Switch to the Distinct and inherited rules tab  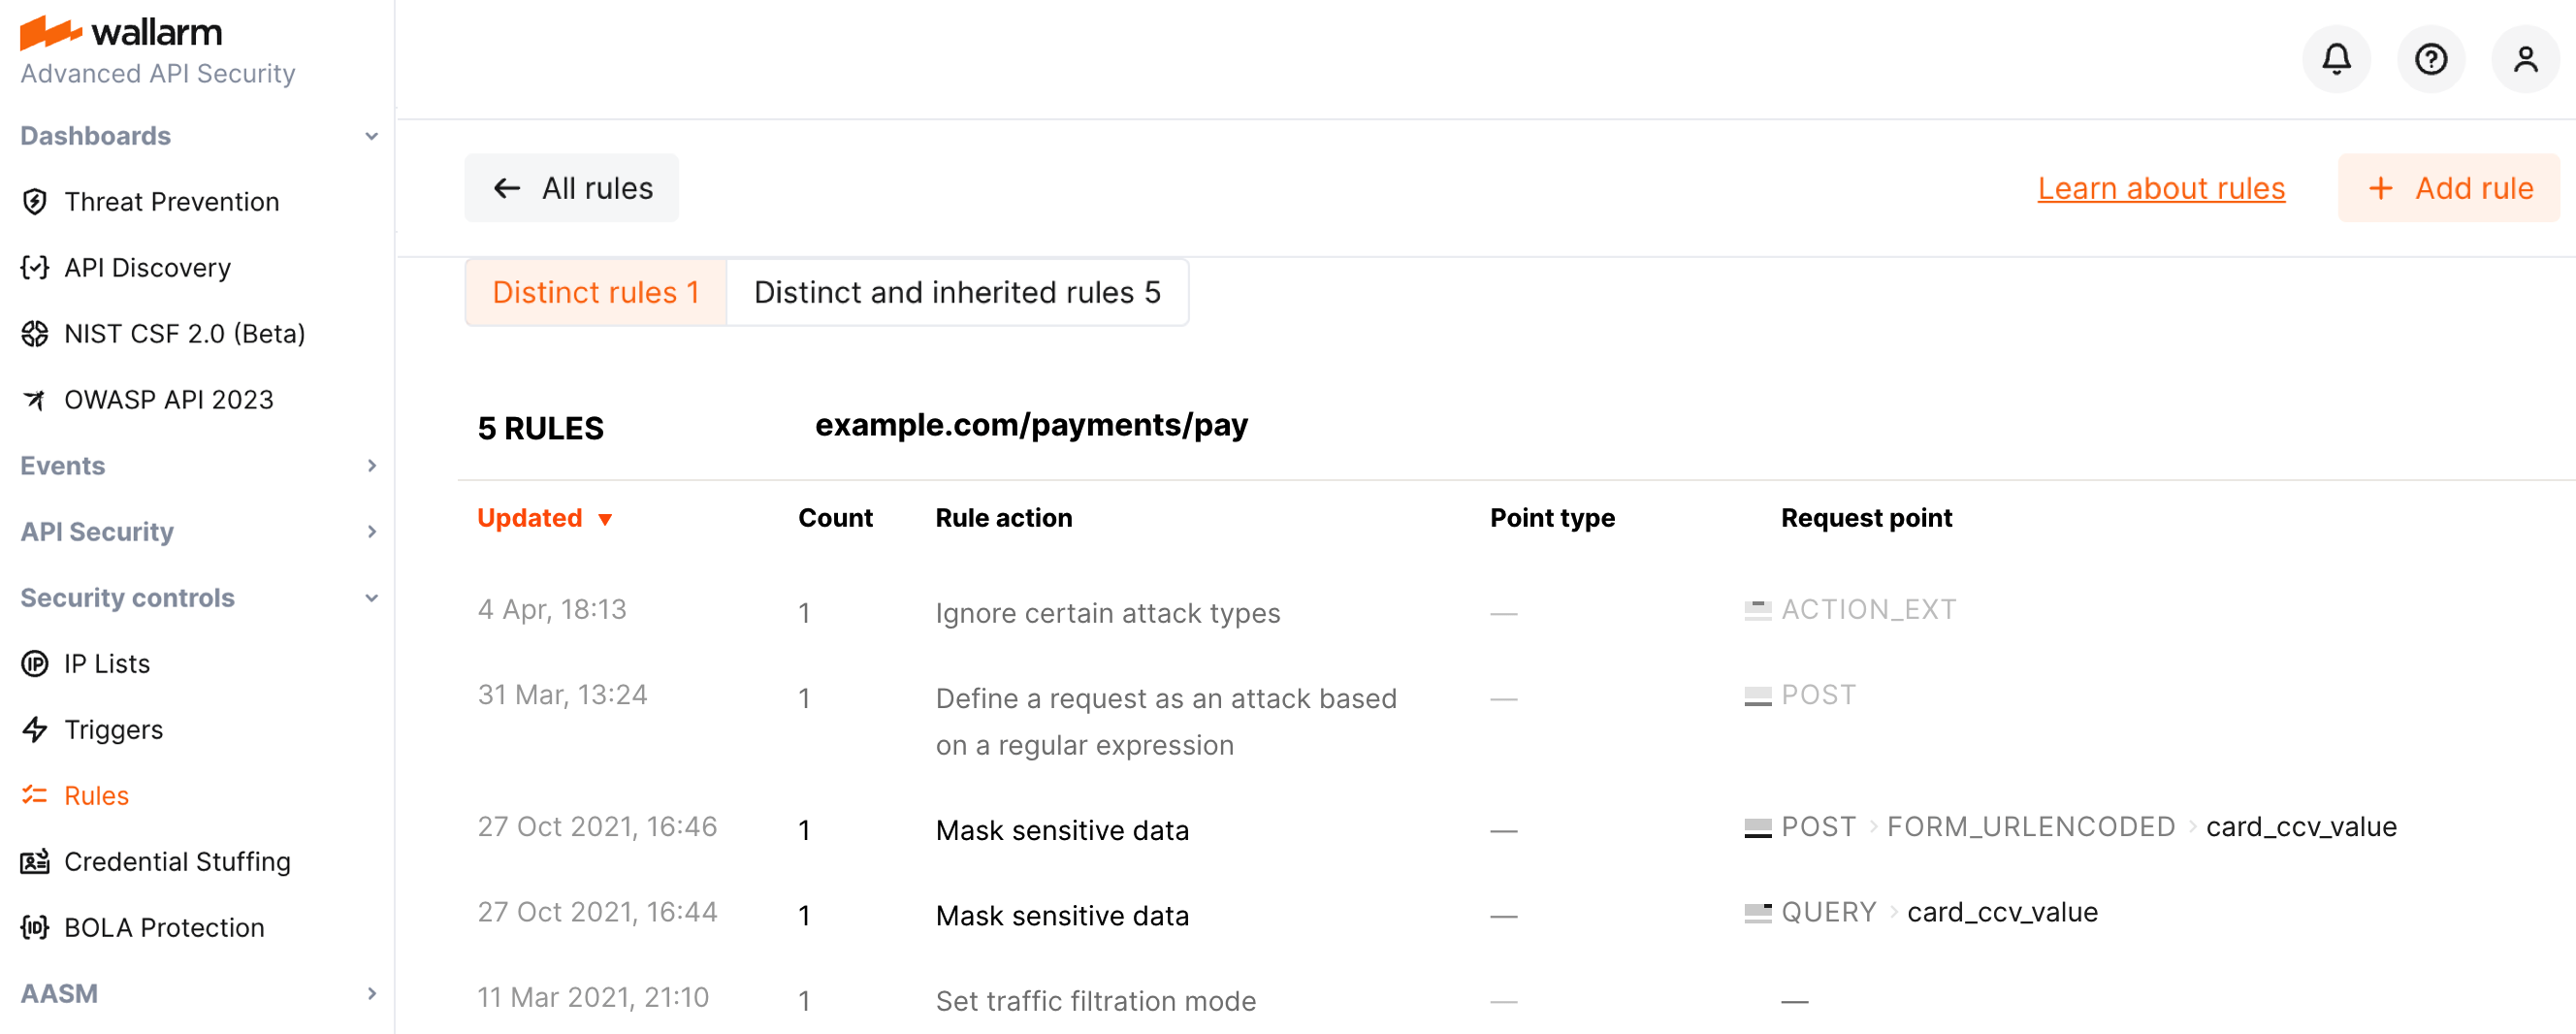coord(957,292)
